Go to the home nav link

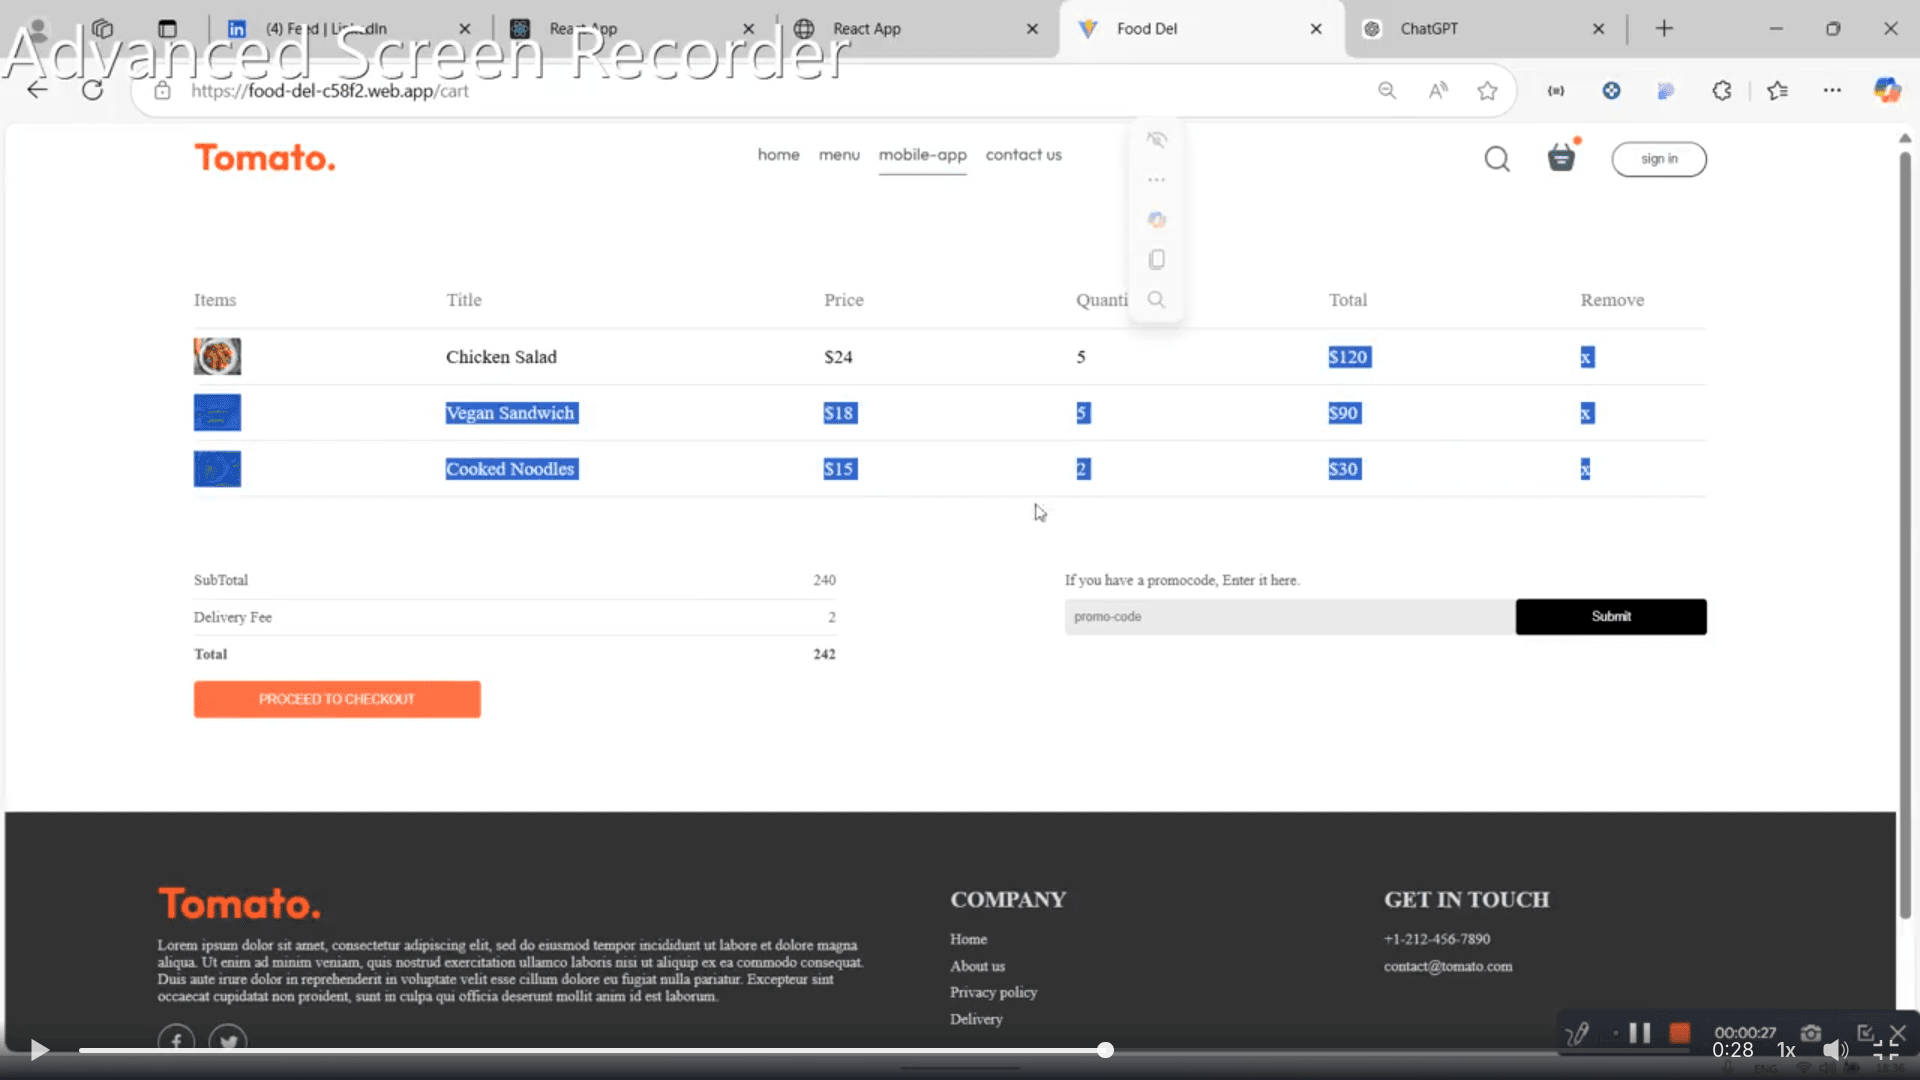tap(778, 155)
